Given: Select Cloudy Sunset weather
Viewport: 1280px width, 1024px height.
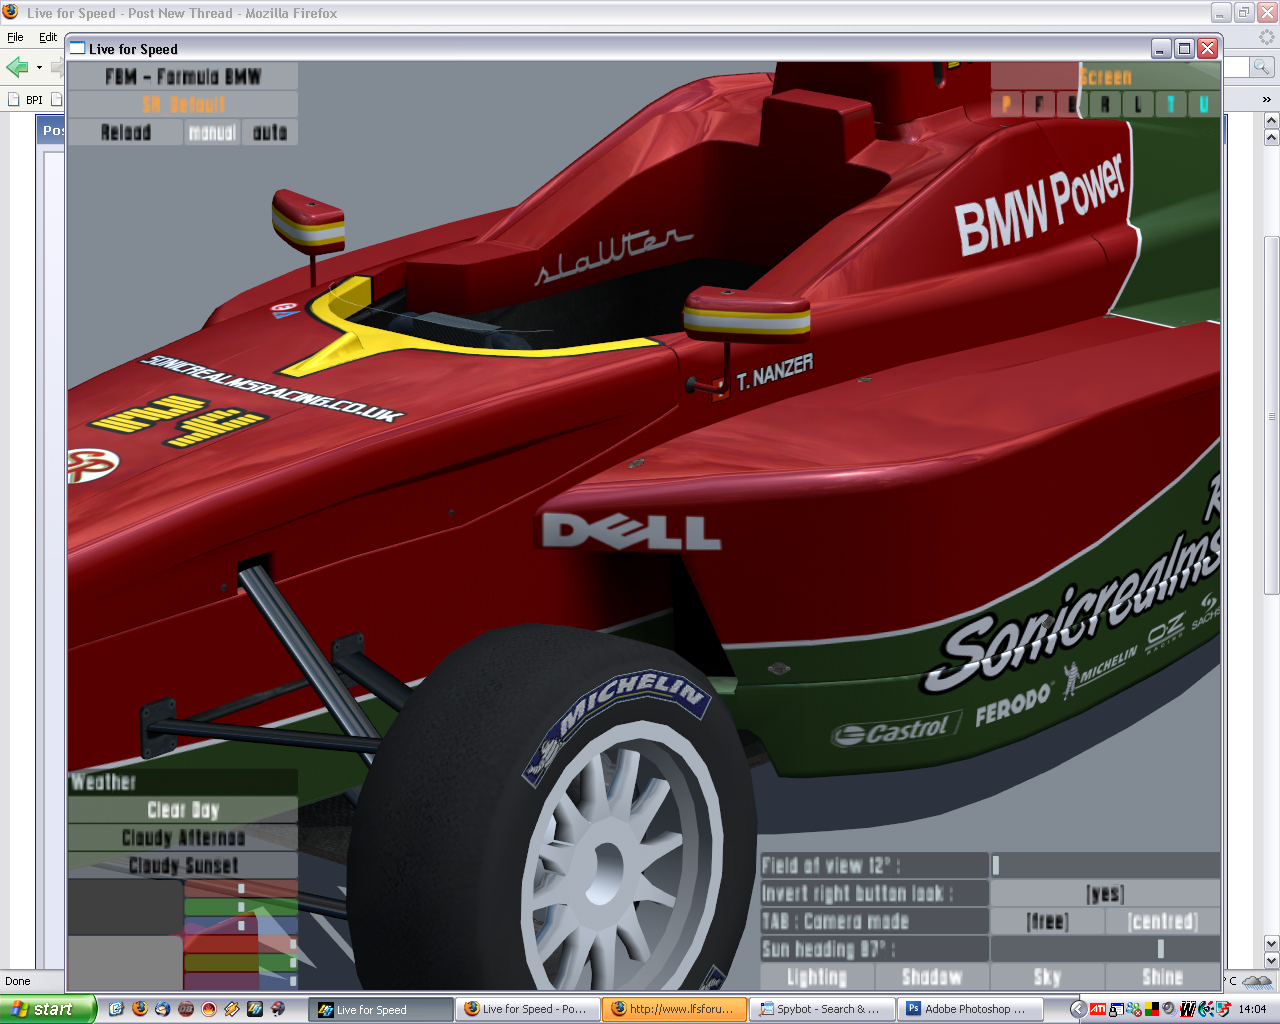Looking at the screenshot, I should click(x=183, y=866).
